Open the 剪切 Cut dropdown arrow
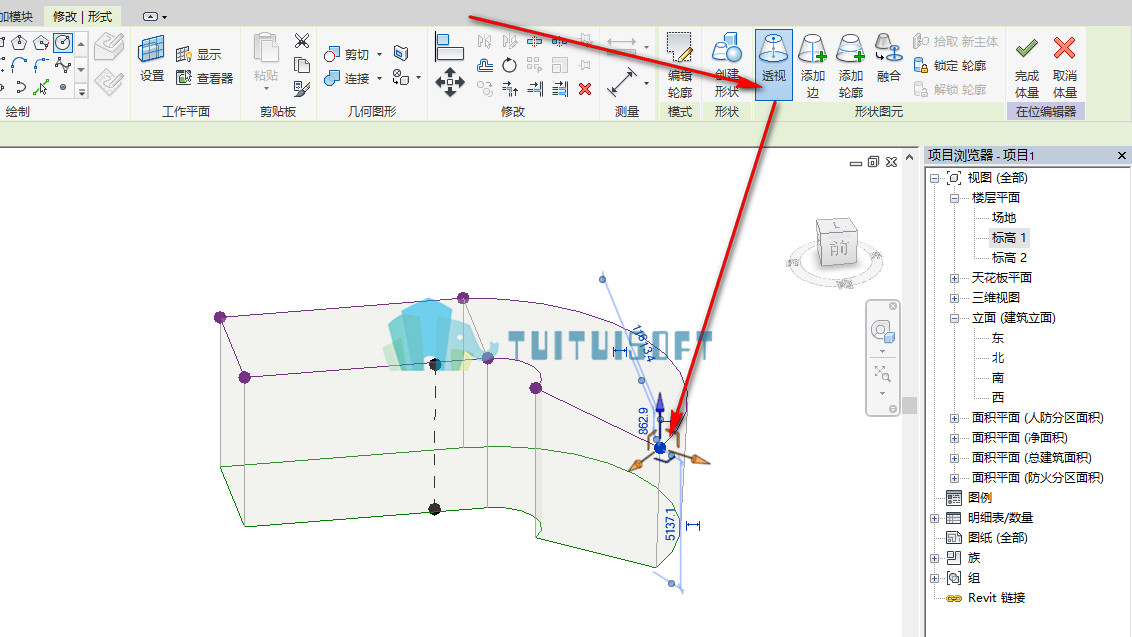Viewport: 1132px width, 637px height. pyautogui.click(x=380, y=54)
